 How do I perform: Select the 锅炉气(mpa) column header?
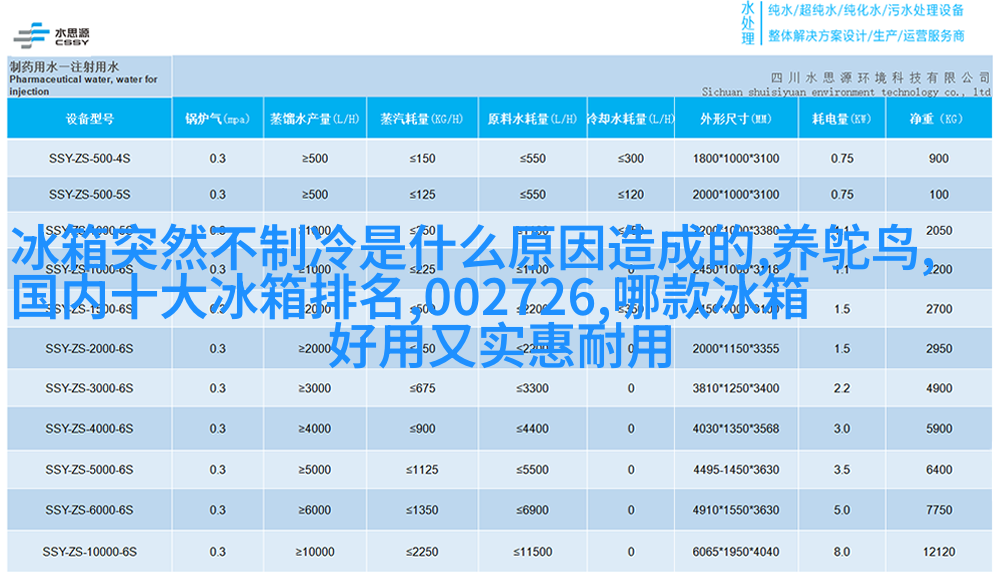pyautogui.click(x=217, y=119)
